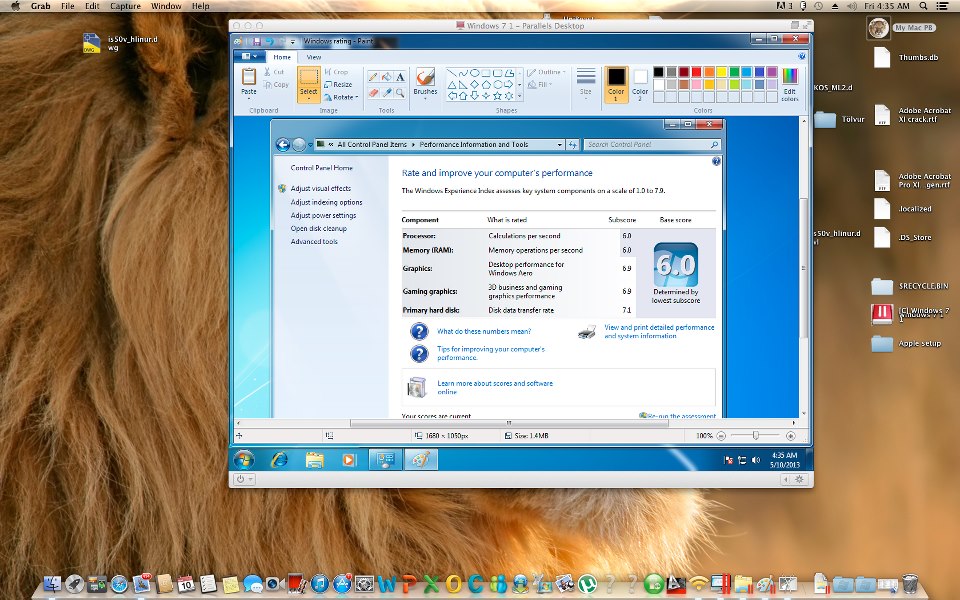Screen dimensions: 960x600
Task: Switch to the View ribbon tab
Action: [314, 58]
